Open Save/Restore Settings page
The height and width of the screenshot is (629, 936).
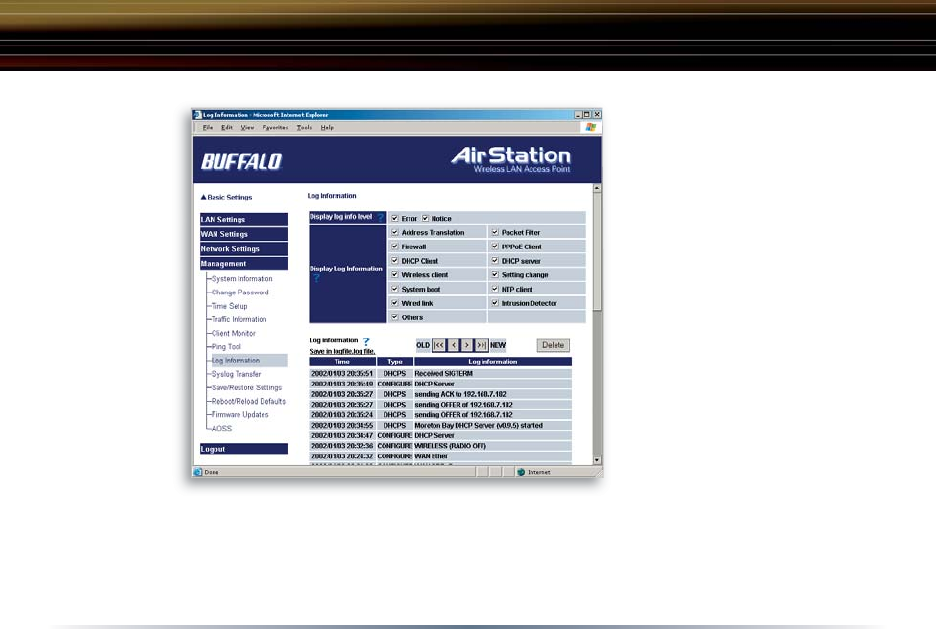(x=247, y=387)
